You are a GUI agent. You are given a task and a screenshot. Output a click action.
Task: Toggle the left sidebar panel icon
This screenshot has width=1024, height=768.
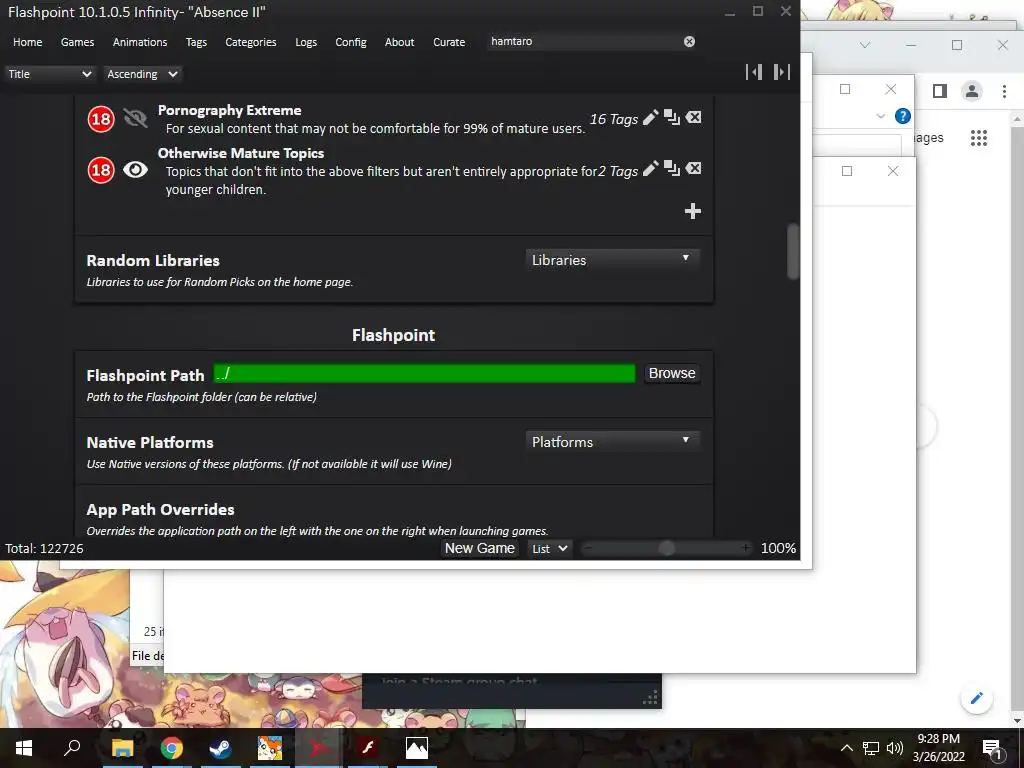pos(754,72)
